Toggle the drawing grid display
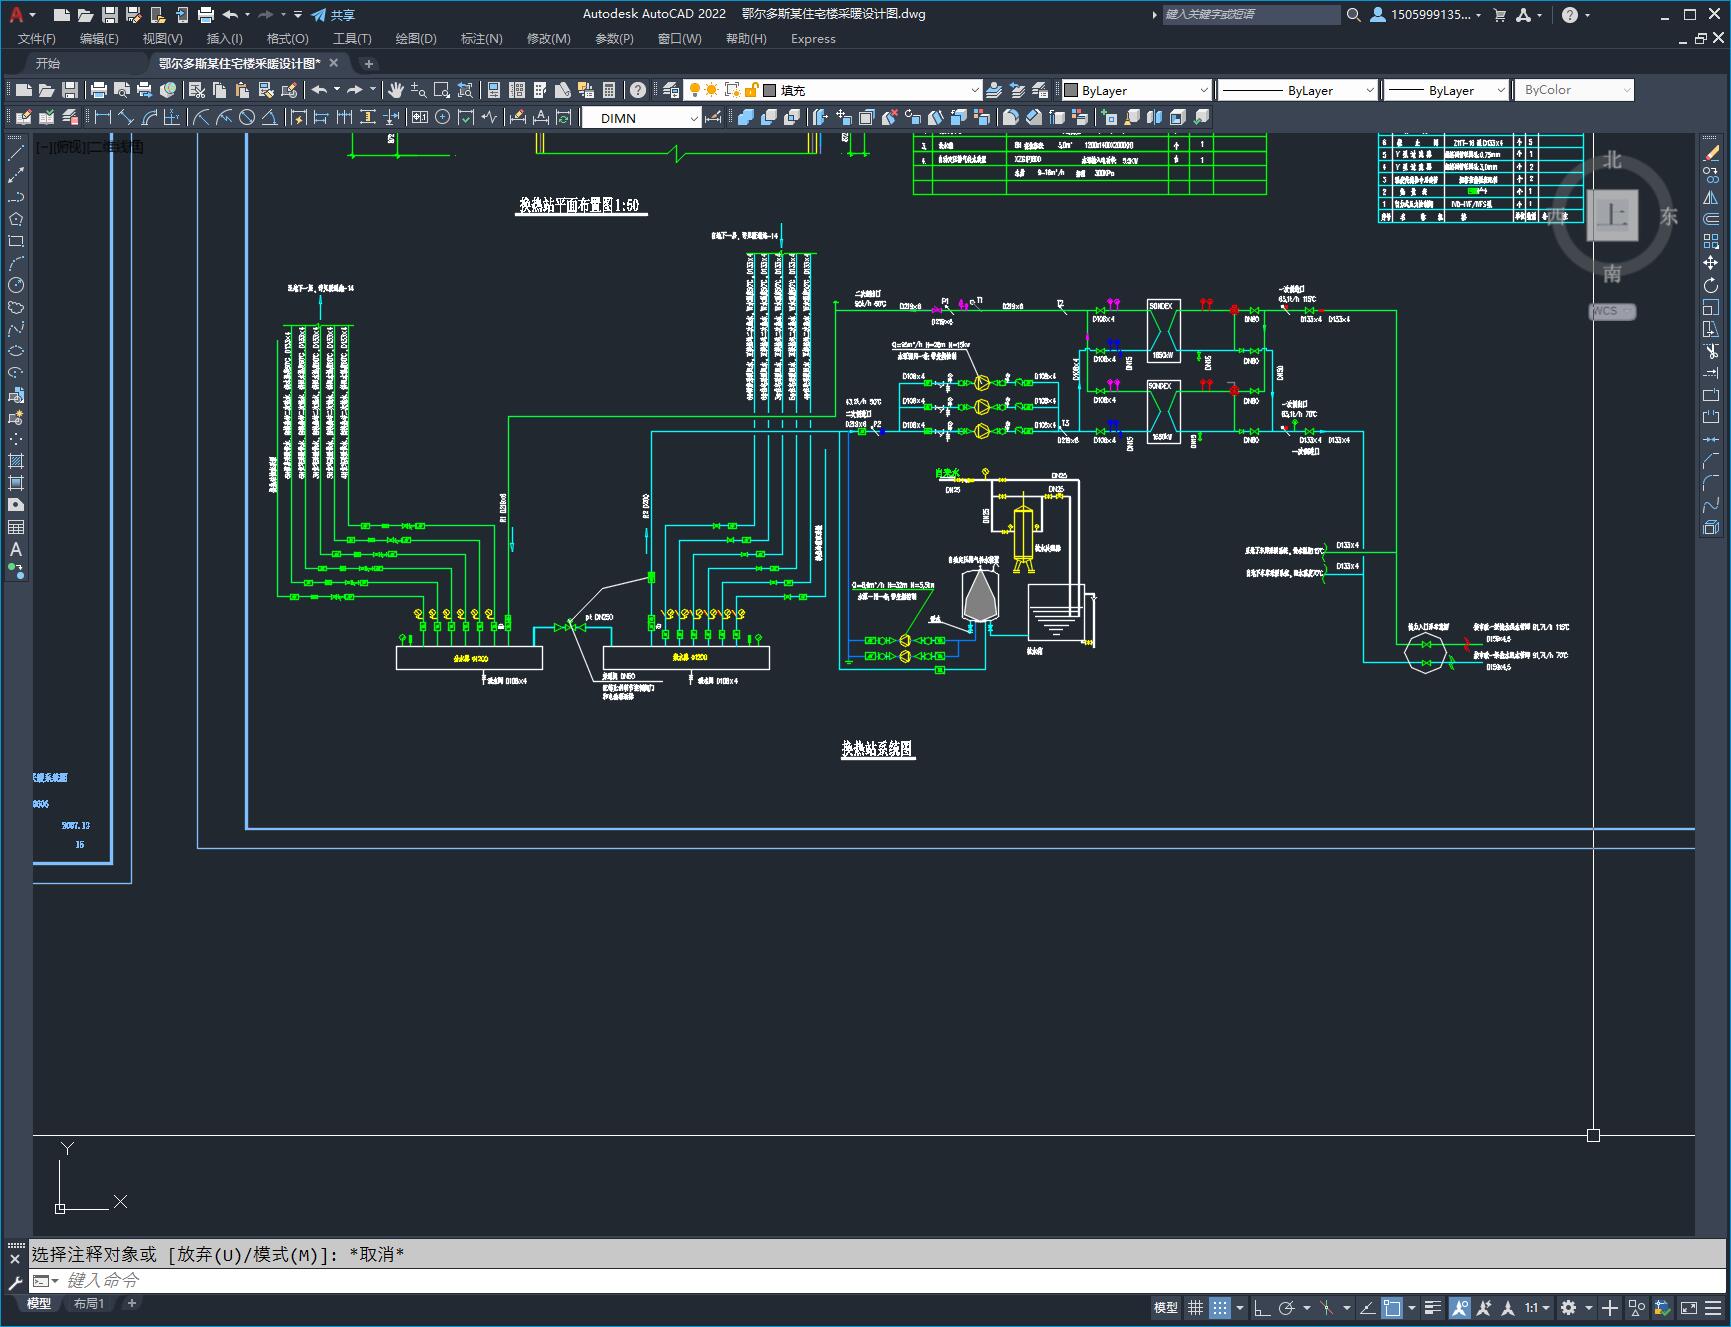 pos(1195,1307)
